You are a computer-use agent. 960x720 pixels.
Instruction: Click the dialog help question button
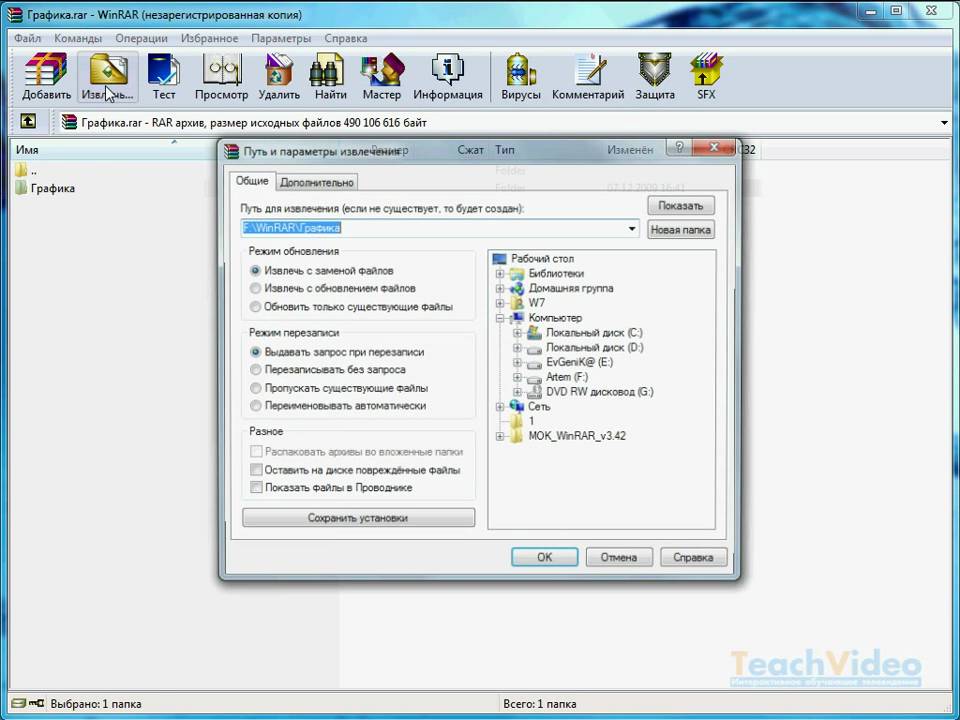tap(678, 148)
